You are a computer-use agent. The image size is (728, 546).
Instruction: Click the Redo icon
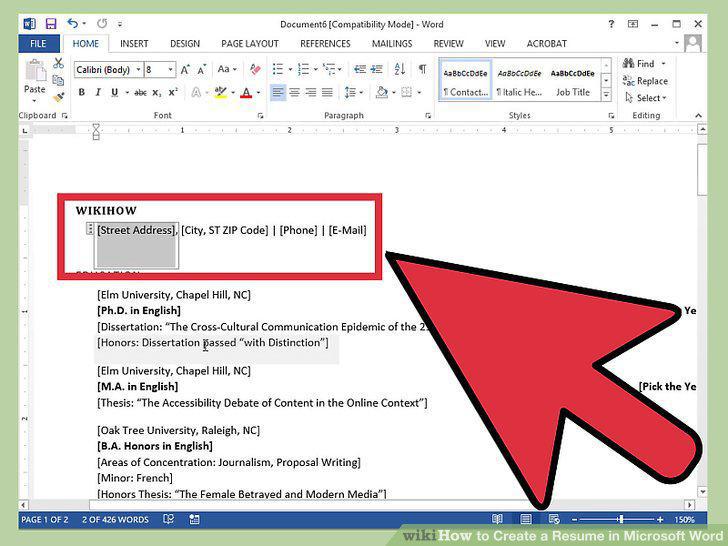click(x=102, y=23)
